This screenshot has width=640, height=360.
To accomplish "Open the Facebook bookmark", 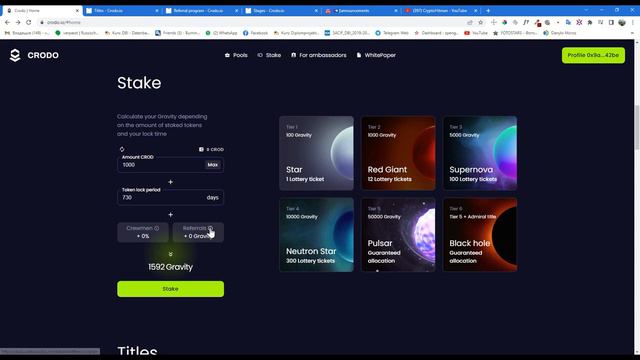I will pos(256,33).
